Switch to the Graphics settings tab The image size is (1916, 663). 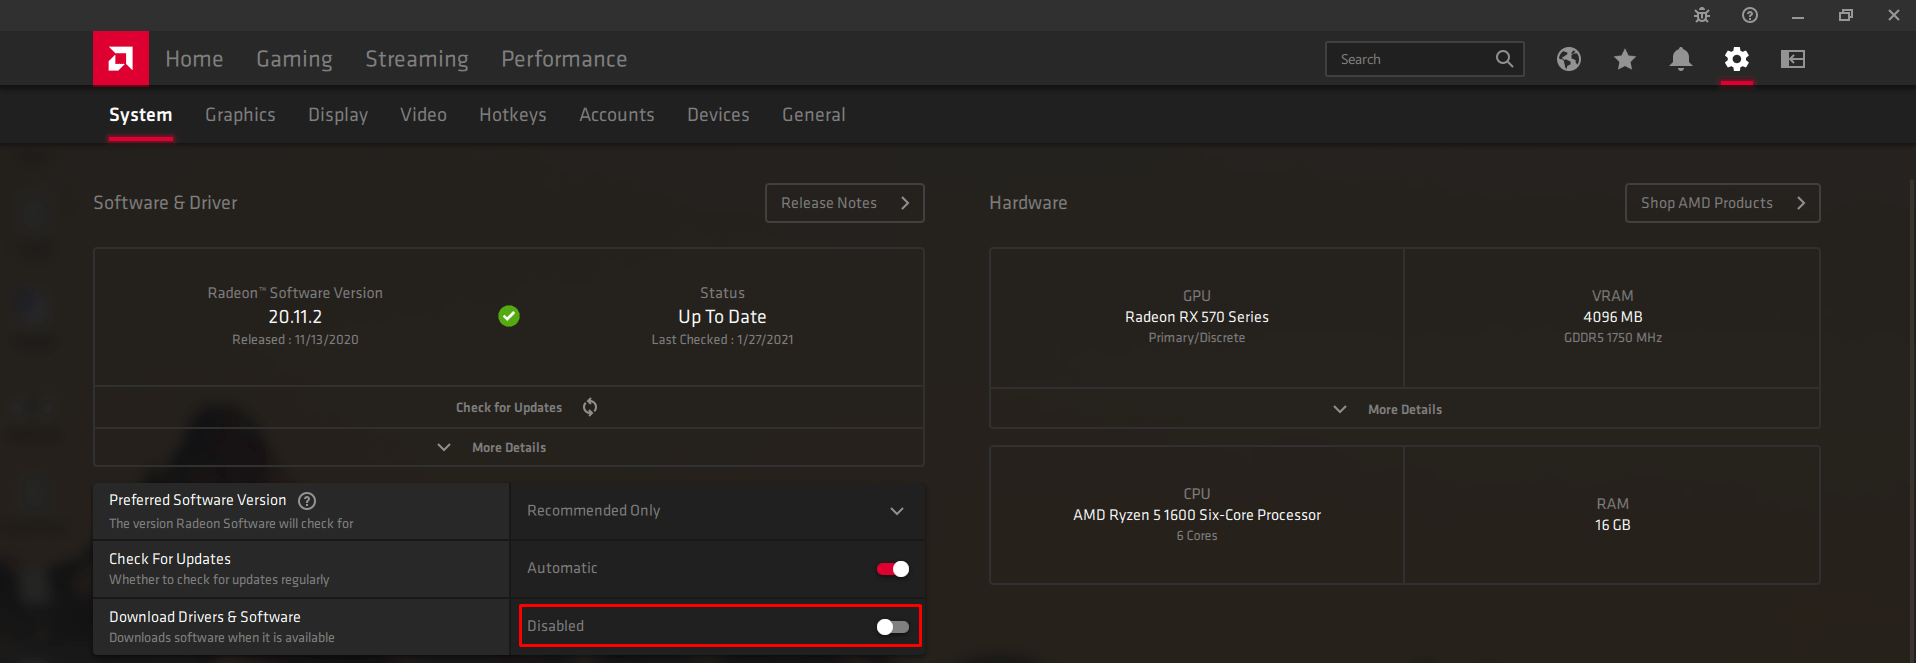[240, 115]
